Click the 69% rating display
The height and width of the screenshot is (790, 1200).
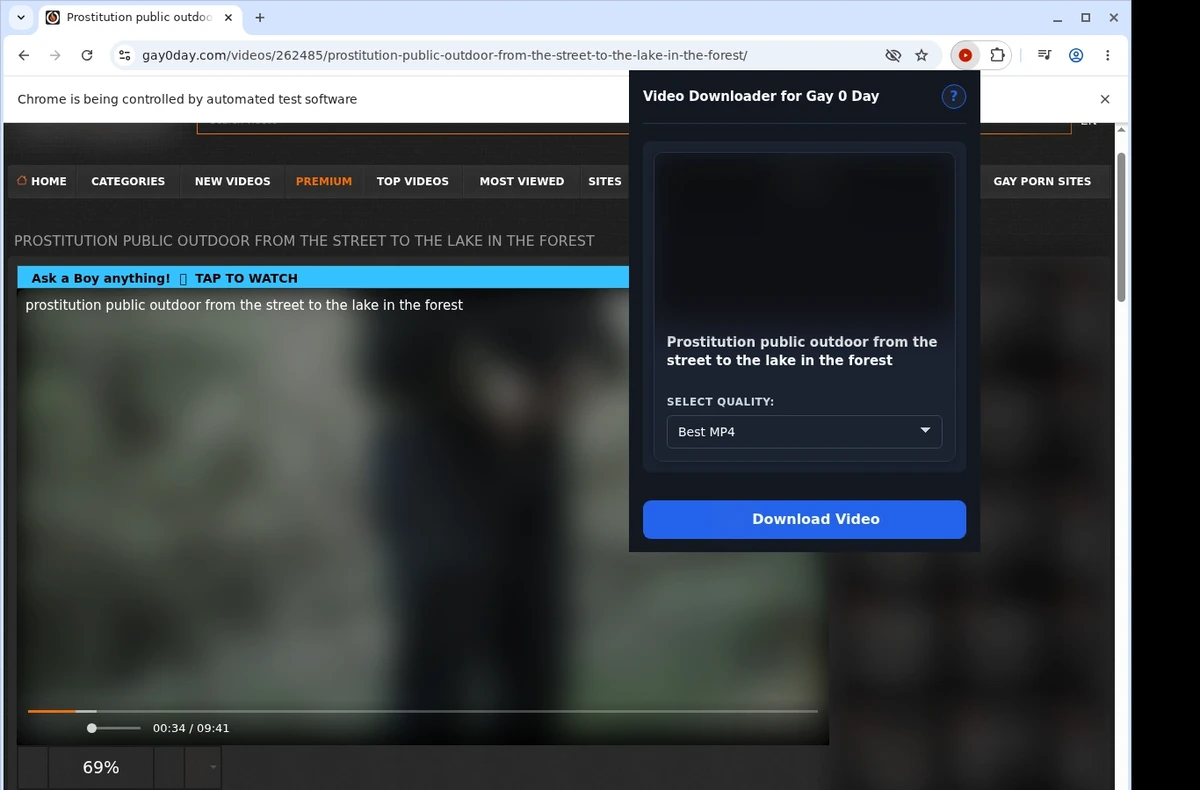click(101, 767)
